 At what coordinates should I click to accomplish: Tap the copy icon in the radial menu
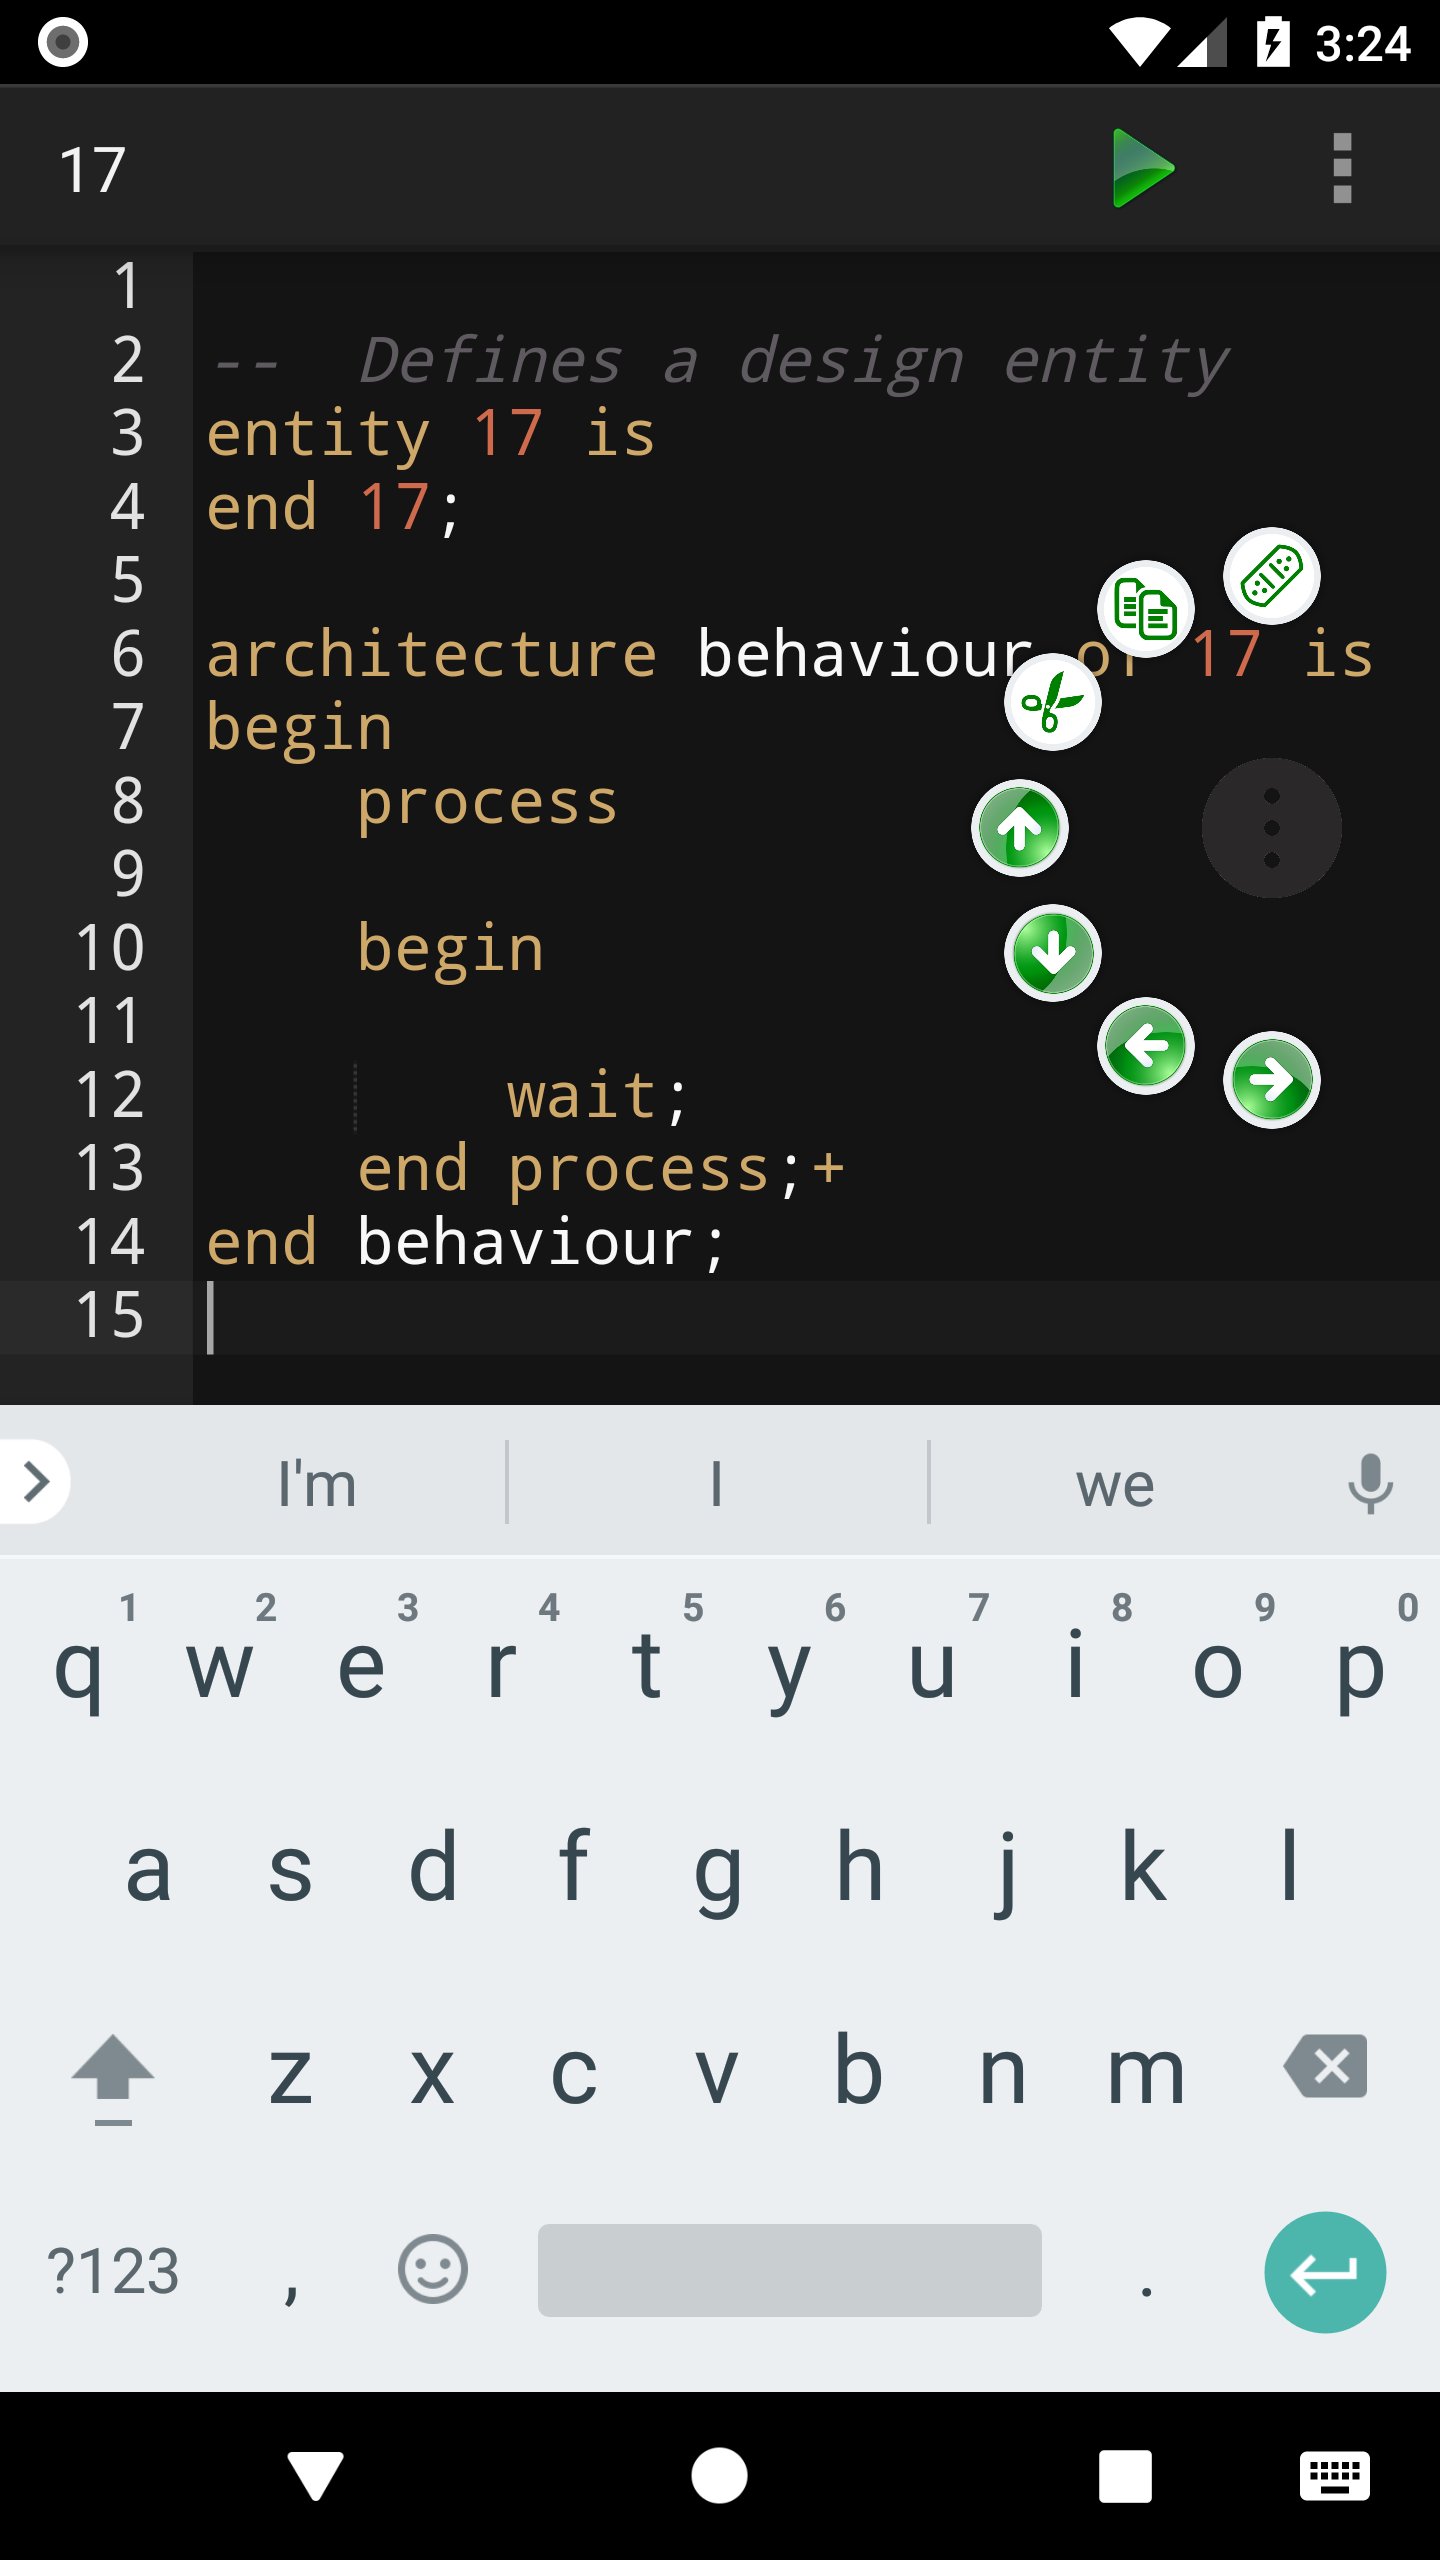pos(1145,609)
